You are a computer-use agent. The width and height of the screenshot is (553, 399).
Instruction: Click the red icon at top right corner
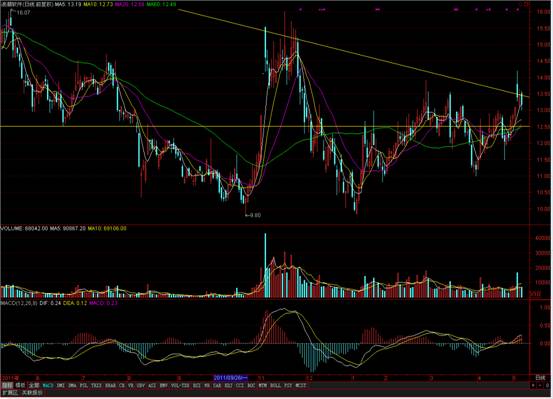point(526,5)
